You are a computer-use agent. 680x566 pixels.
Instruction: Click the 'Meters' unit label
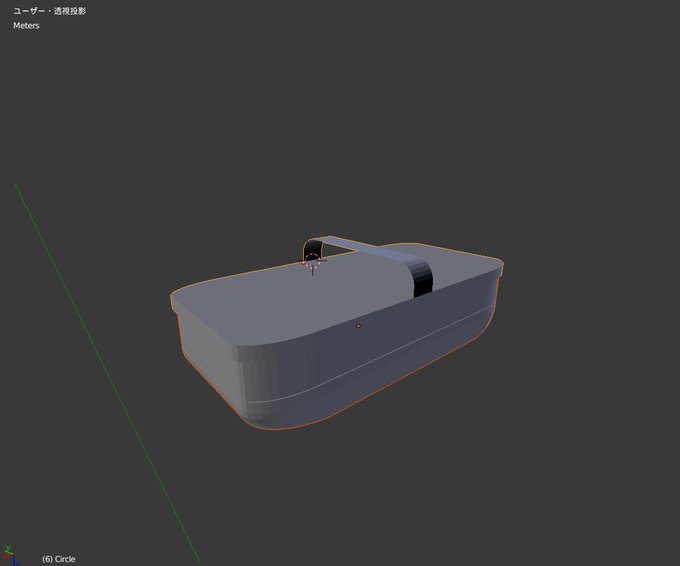coord(26,26)
